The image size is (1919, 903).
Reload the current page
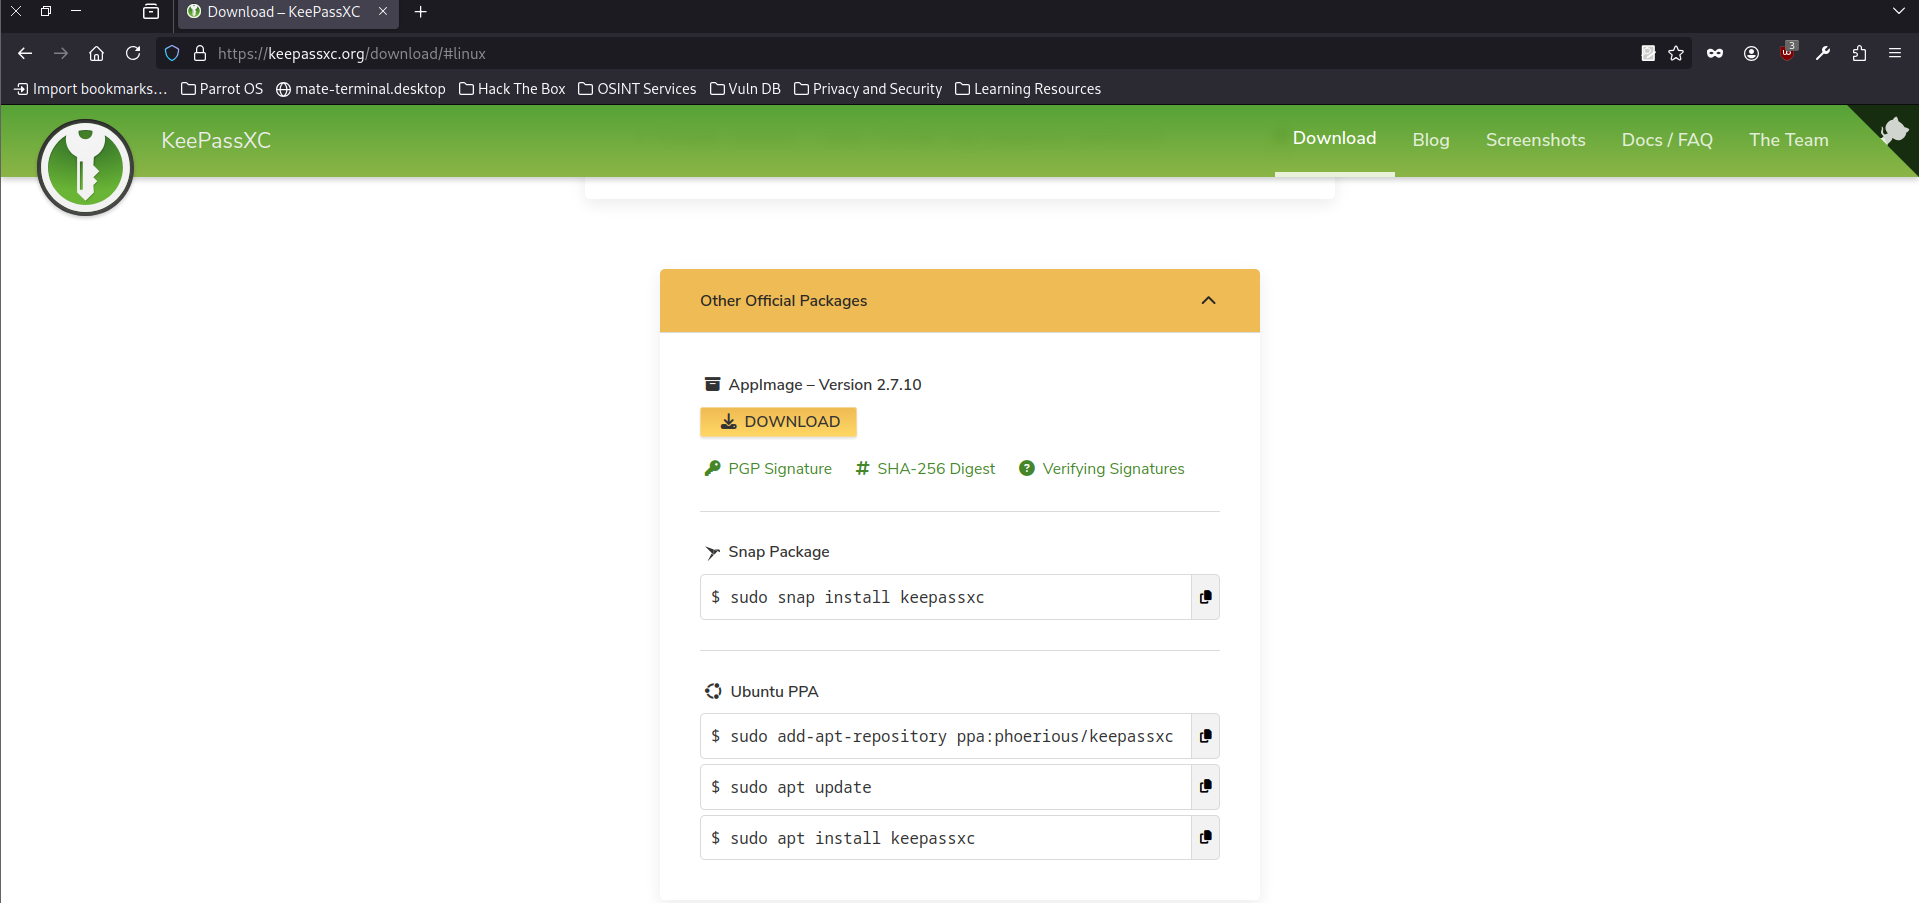coord(133,53)
